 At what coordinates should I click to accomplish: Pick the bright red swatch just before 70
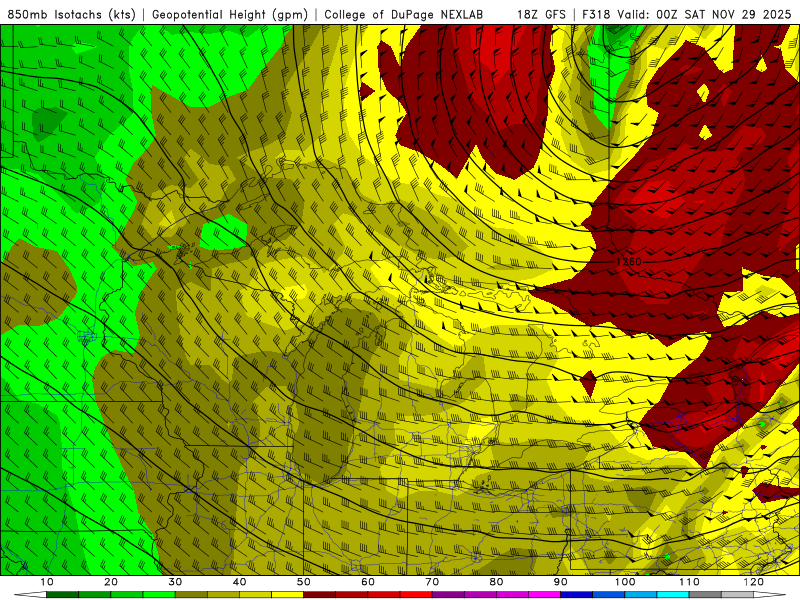coord(416,595)
